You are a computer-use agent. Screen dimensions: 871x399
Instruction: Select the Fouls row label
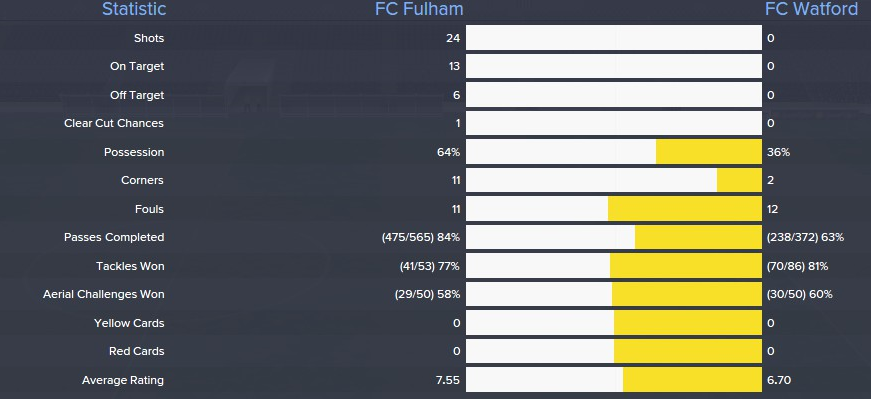pos(149,209)
